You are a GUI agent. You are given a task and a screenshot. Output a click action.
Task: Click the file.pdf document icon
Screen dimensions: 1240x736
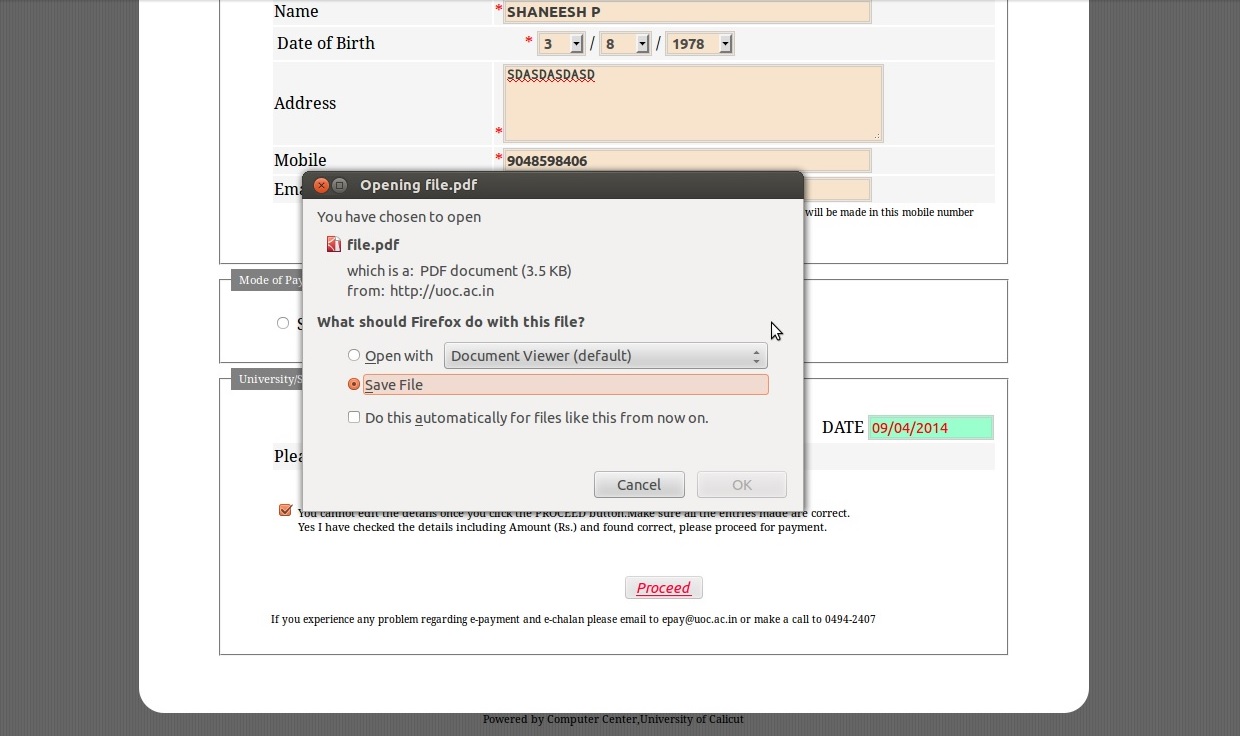click(333, 244)
